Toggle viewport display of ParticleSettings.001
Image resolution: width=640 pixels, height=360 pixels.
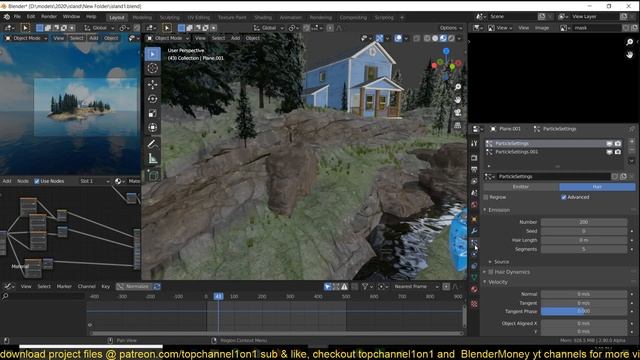609,152
